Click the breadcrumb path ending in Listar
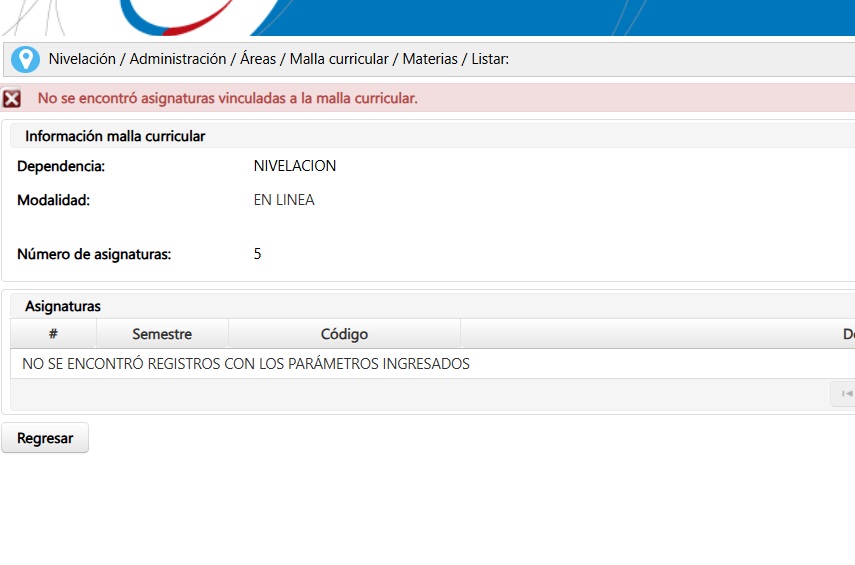855x565 pixels. tap(279, 59)
